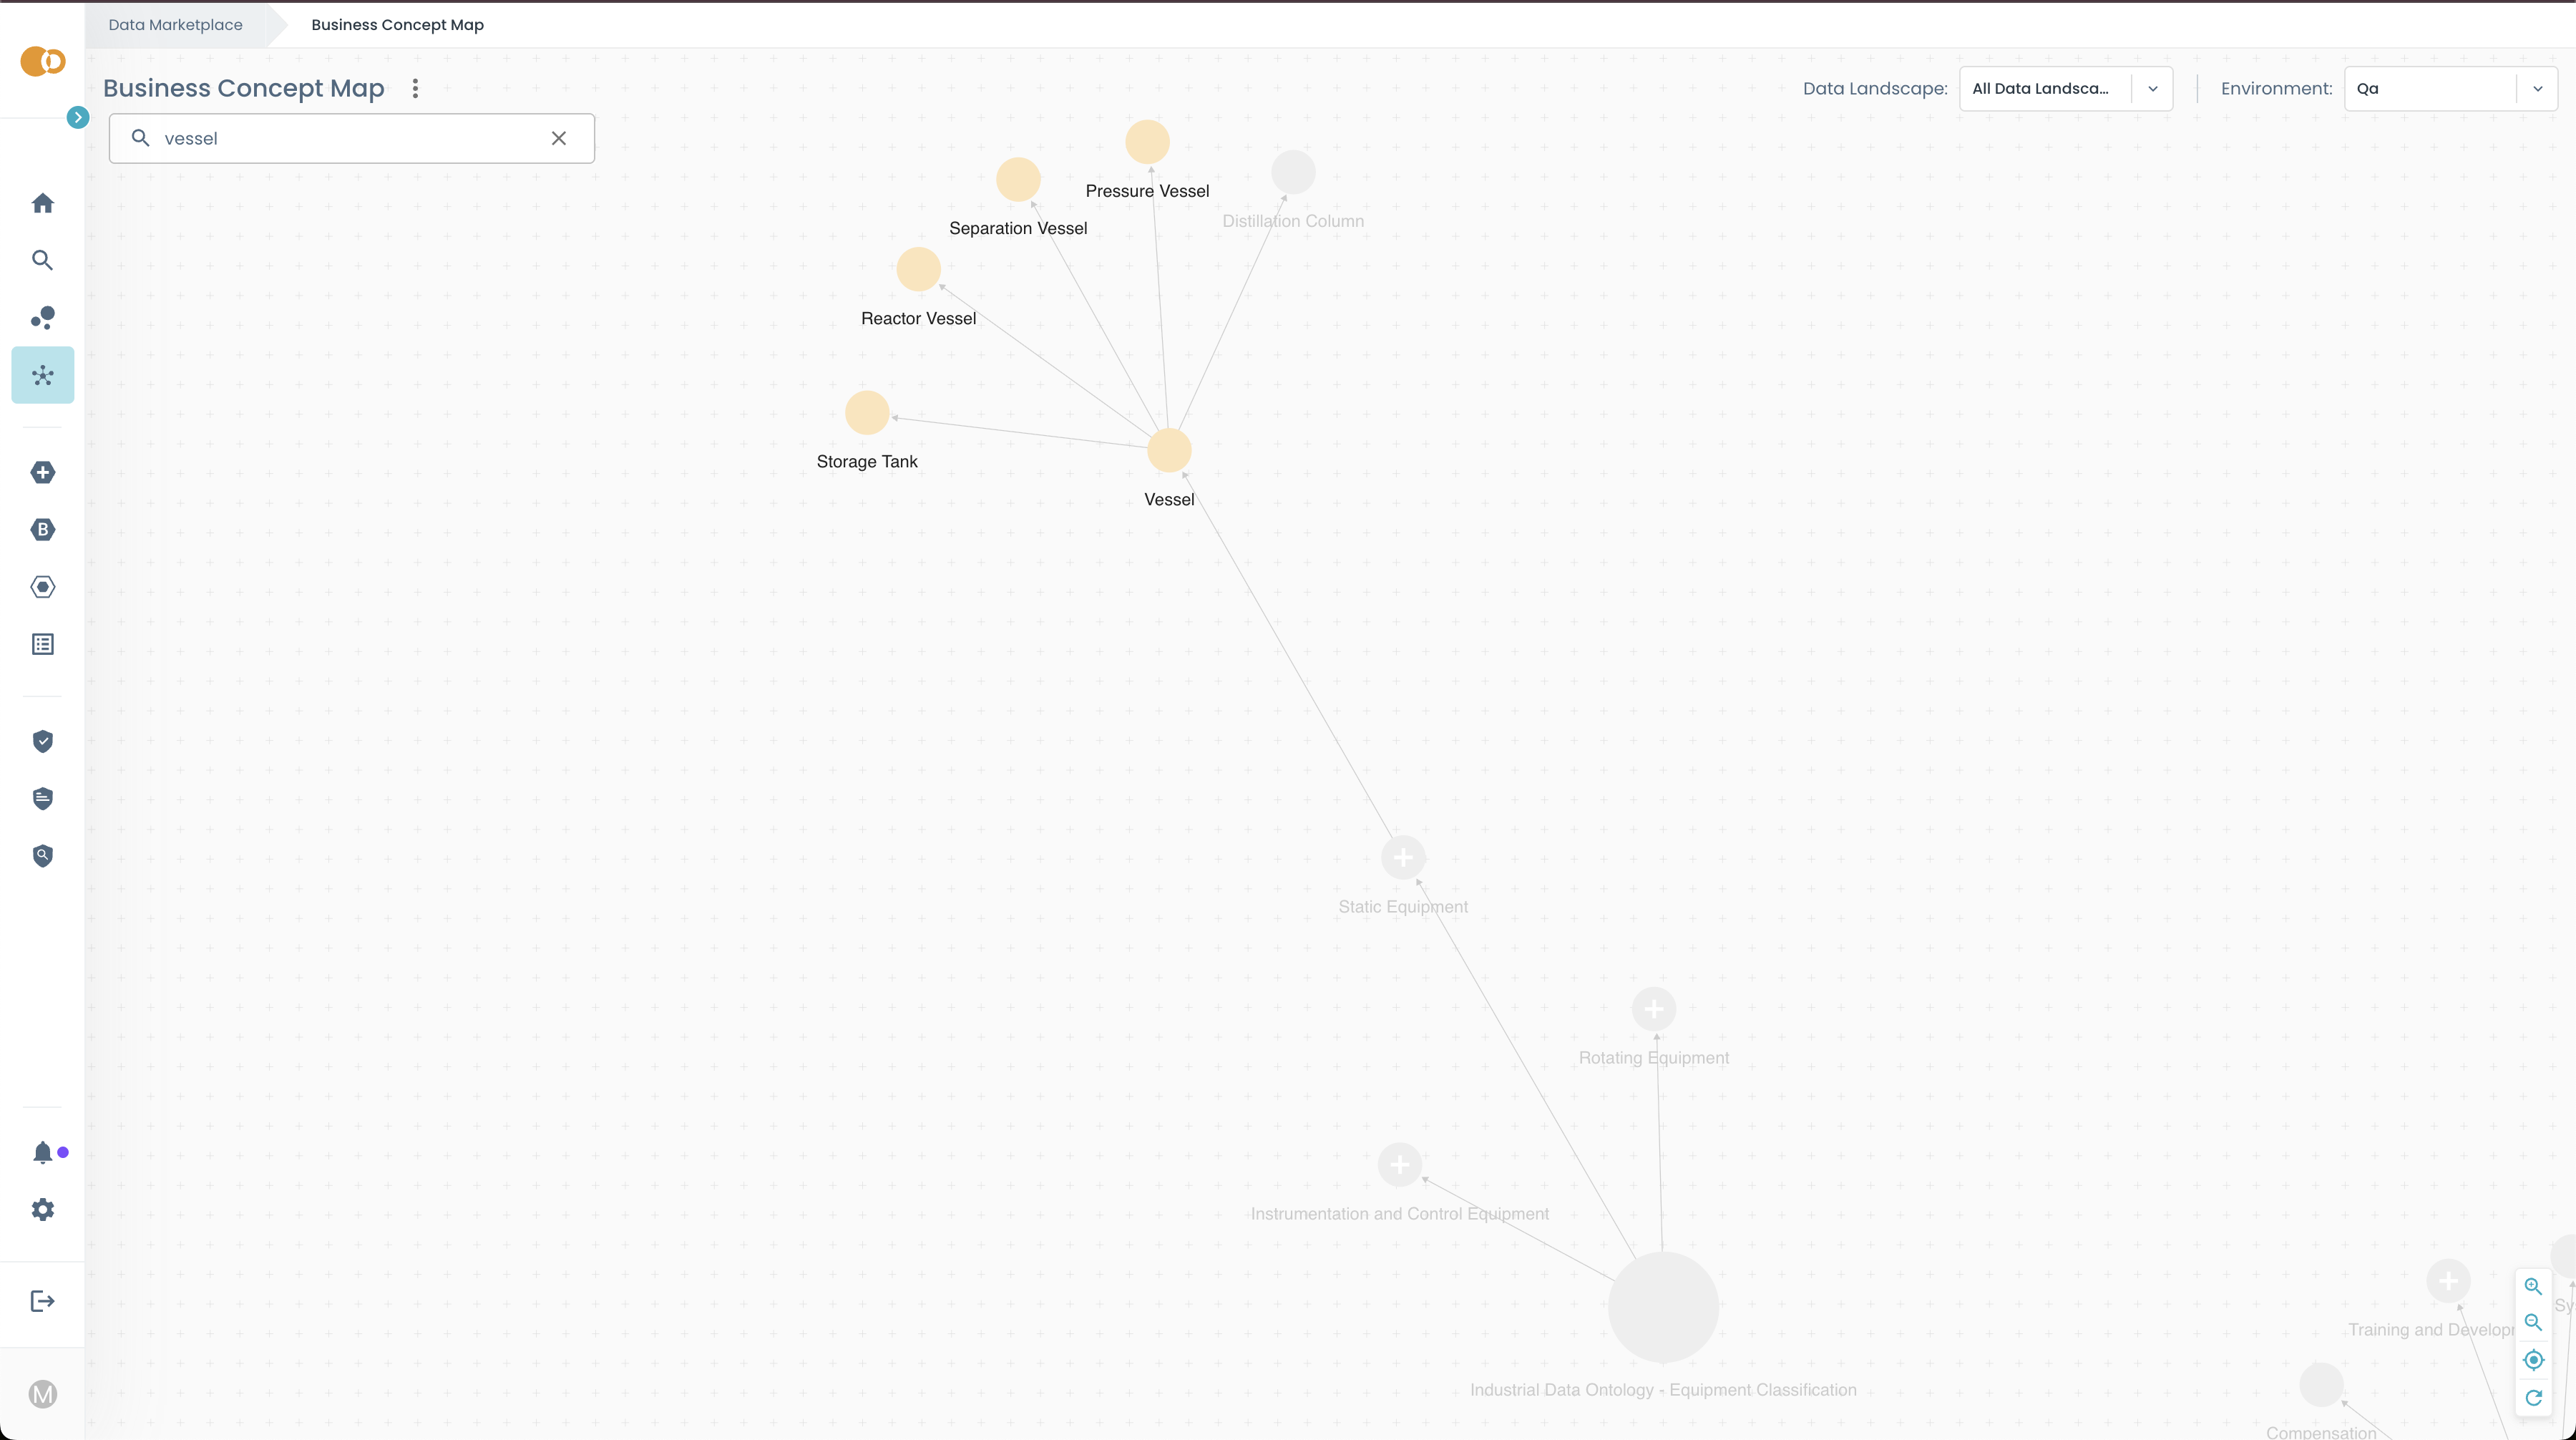Zoom out using the magnifier minus control

(x=2534, y=1323)
